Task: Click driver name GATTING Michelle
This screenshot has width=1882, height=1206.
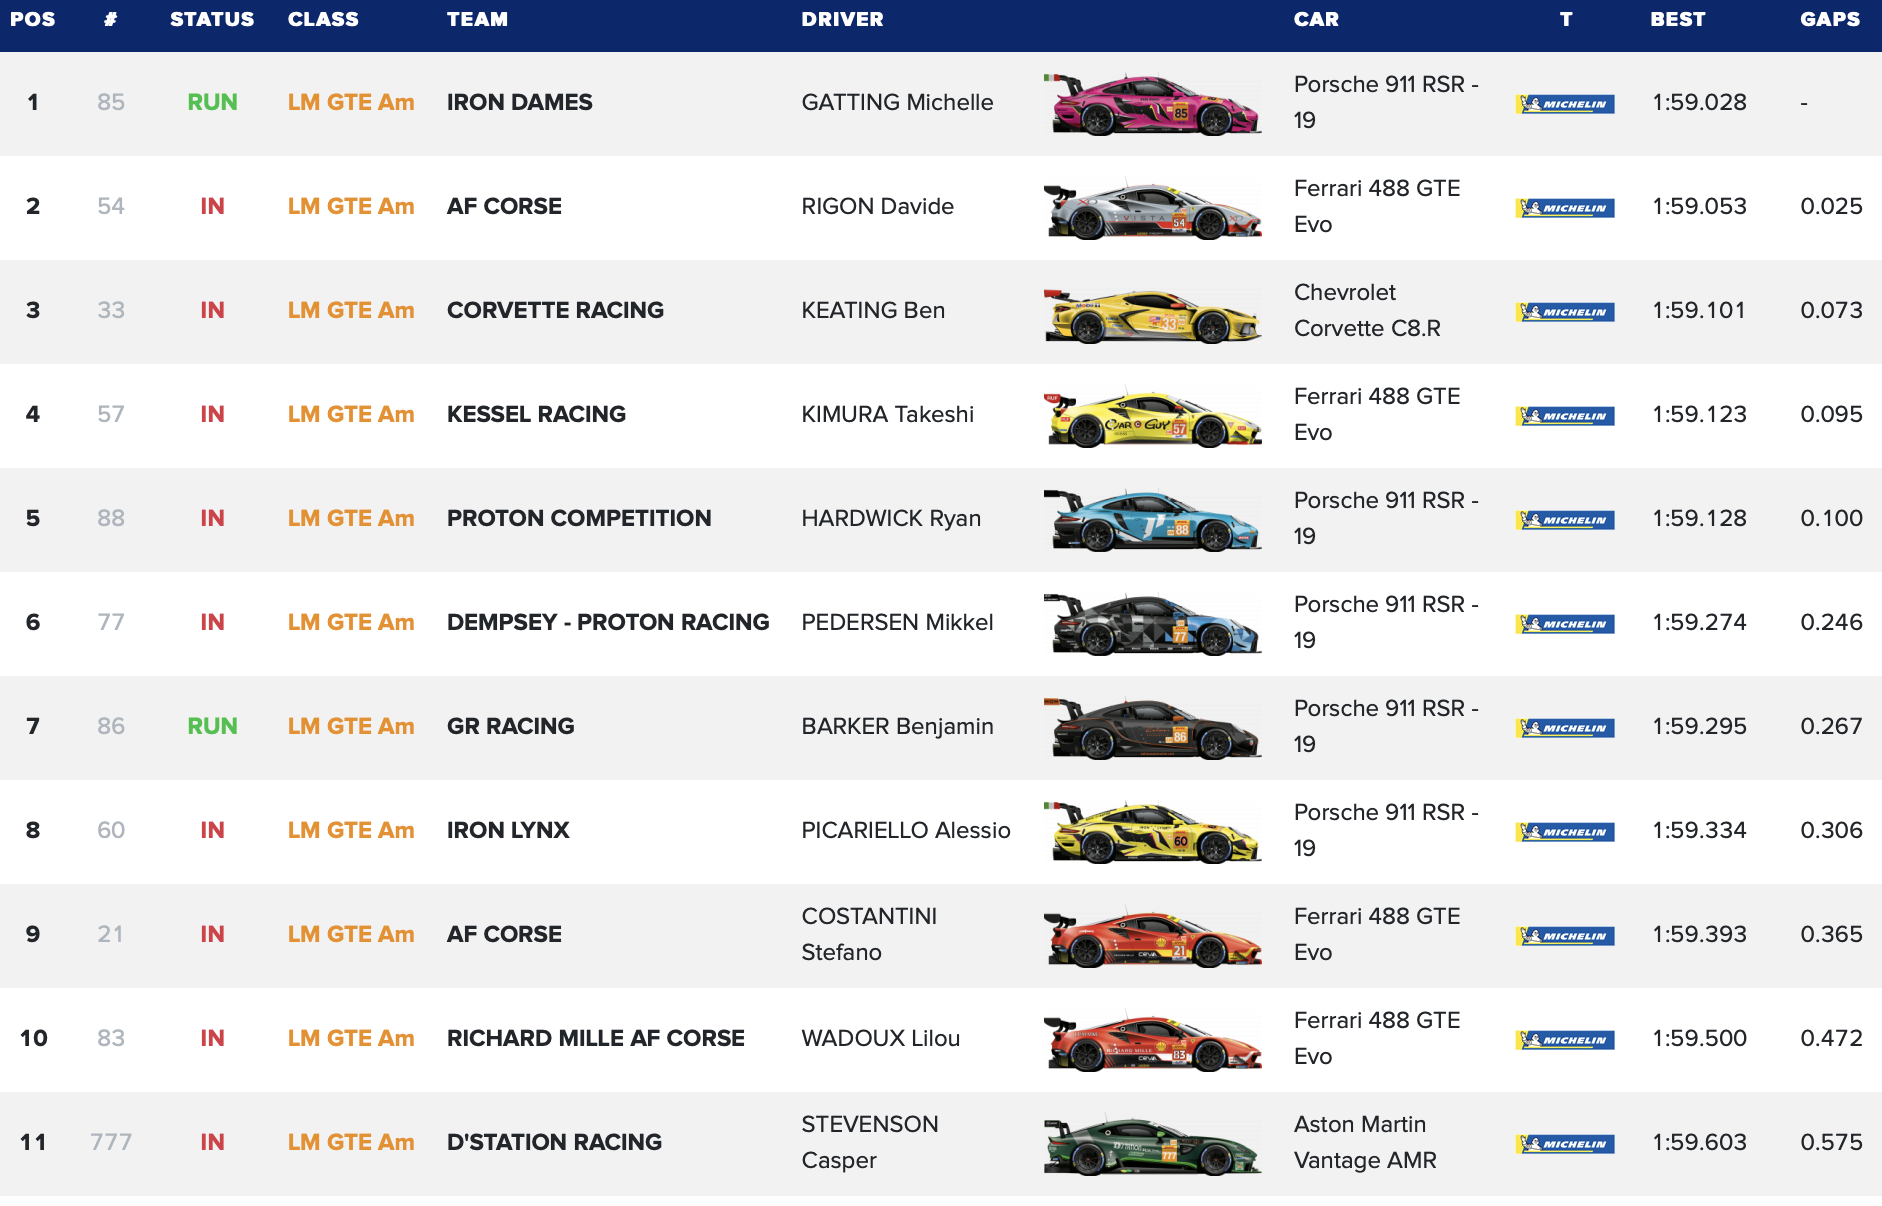Action: [x=897, y=102]
